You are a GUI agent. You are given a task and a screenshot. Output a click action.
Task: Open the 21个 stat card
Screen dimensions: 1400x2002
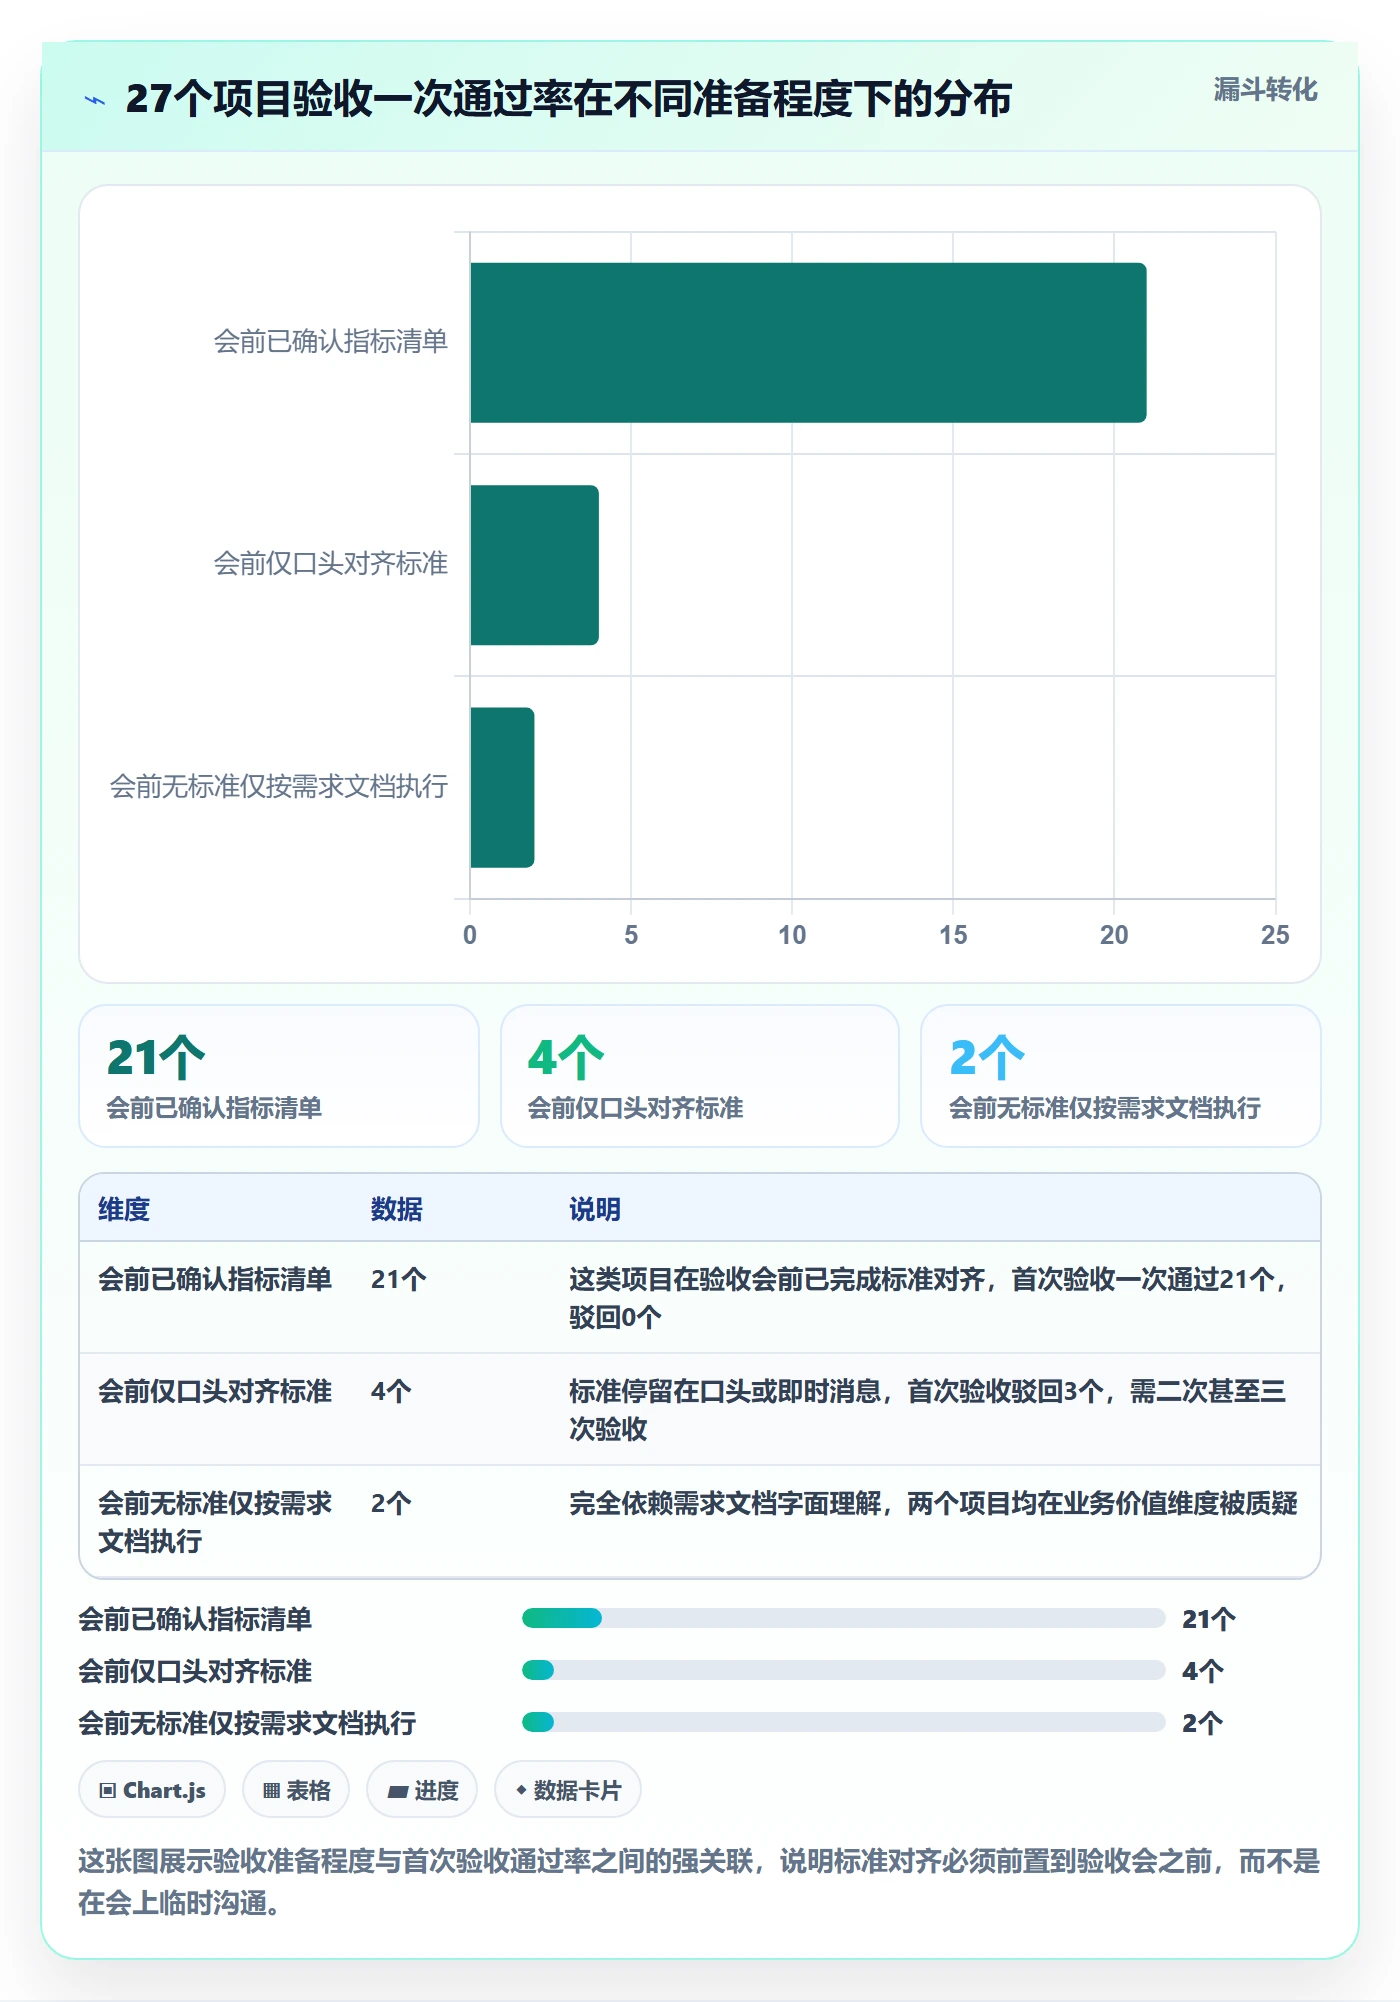pyautogui.click(x=279, y=1076)
